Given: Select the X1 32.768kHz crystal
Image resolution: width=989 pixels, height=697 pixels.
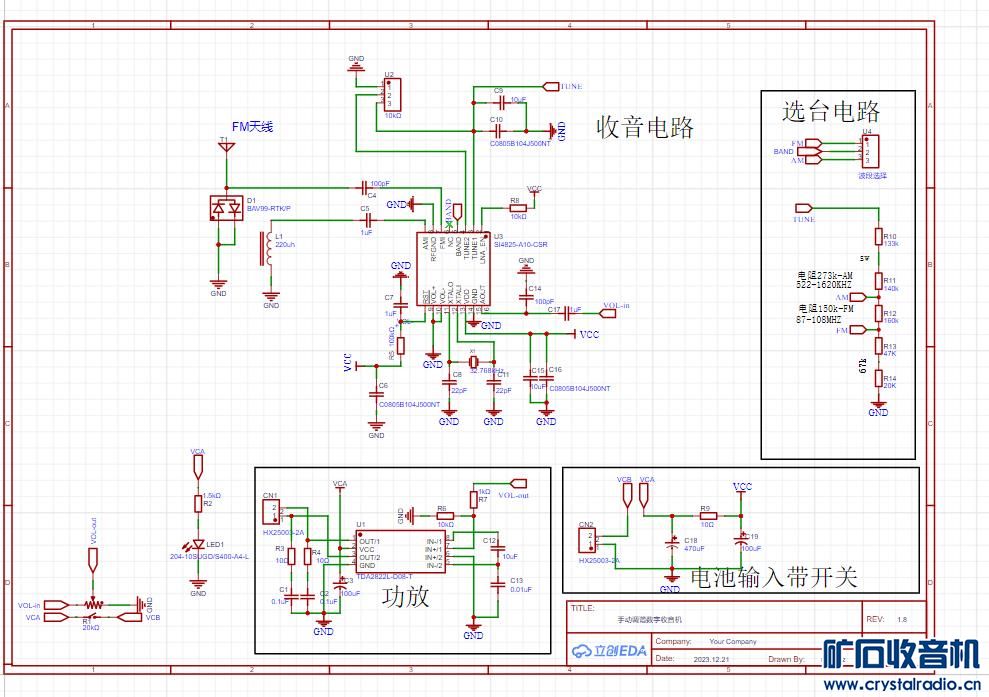Looking at the screenshot, I should click(473, 362).
